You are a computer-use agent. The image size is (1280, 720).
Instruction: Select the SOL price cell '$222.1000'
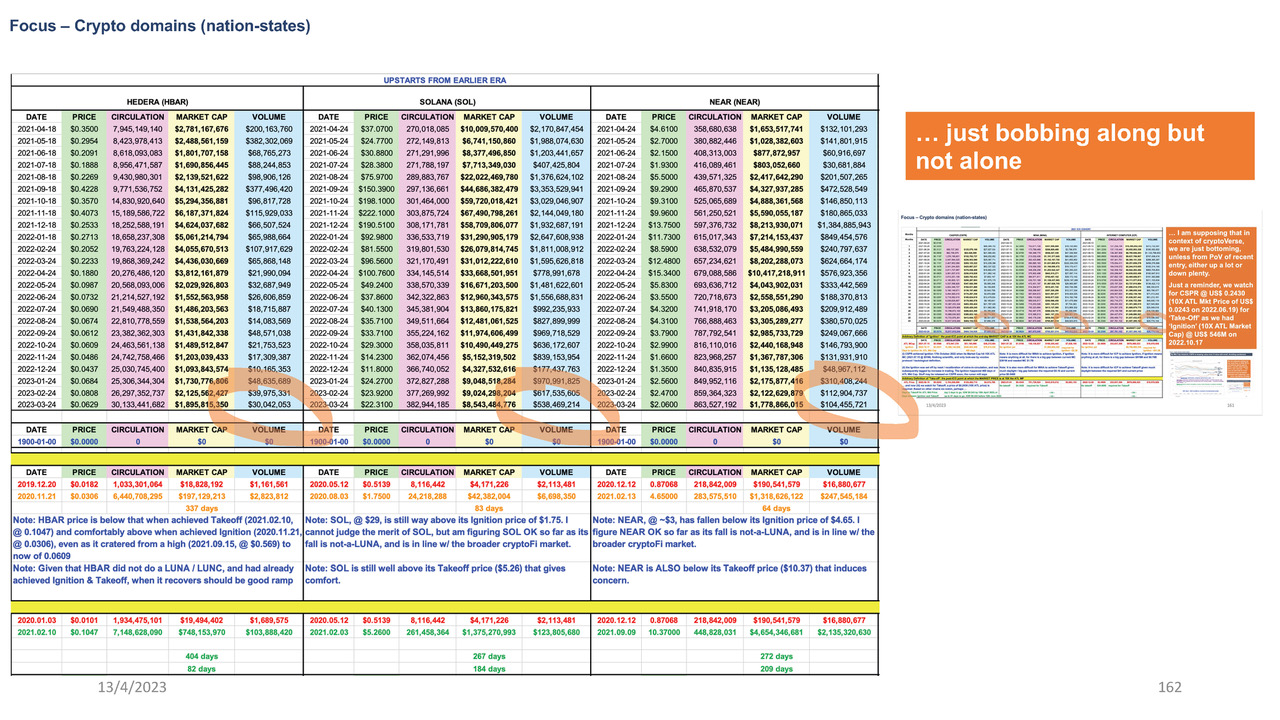click(x=376, y=213)
